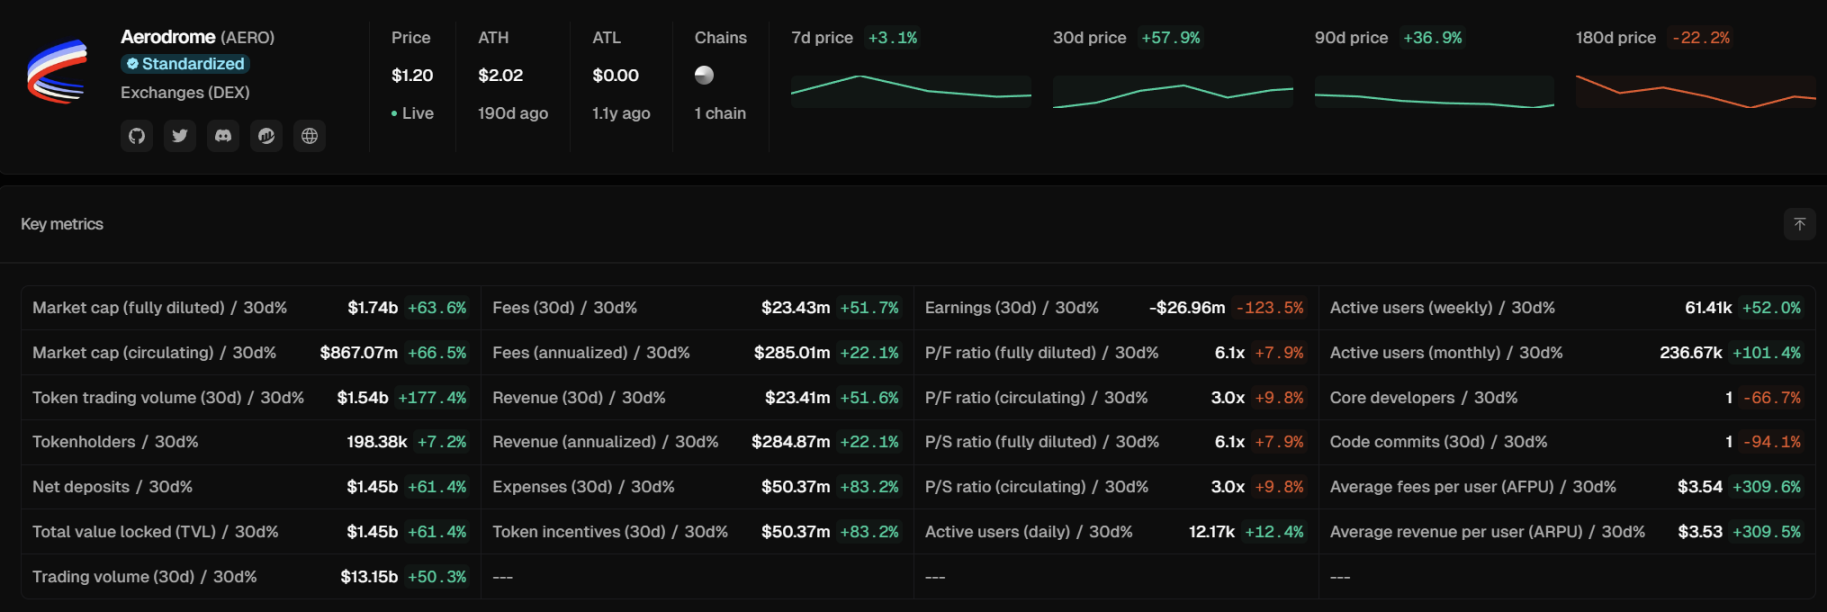
Task: Open the Aerodrome Twitter profile icon
Action: coord(180,136)
